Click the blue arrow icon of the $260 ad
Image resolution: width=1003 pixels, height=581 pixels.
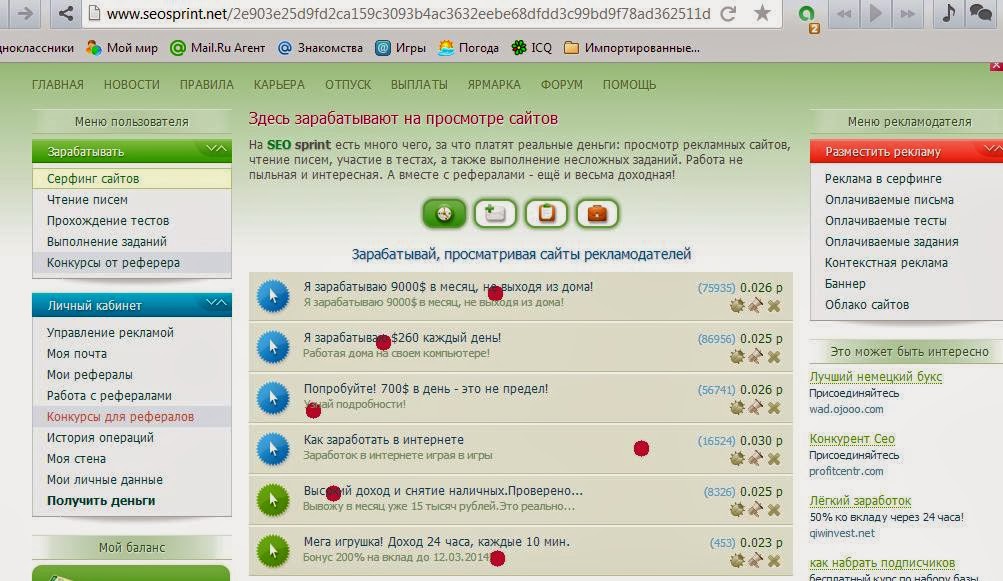click(273, 347)
